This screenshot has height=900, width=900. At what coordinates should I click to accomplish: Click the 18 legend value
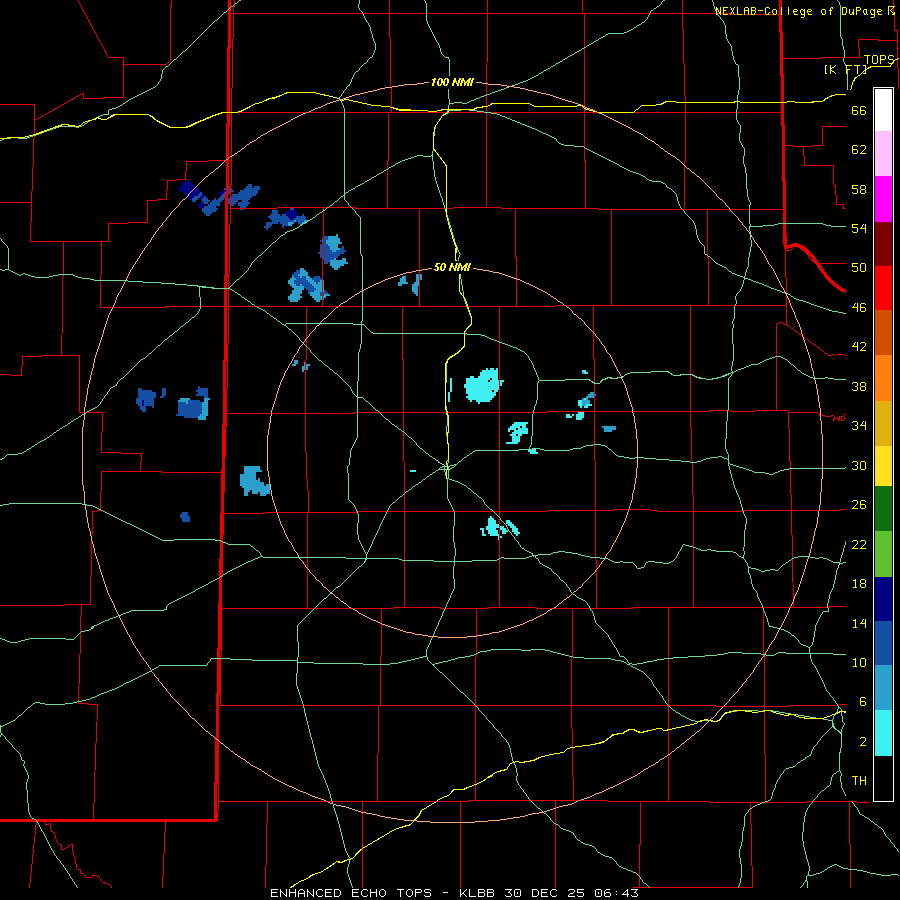pyautogui.click(x=859, y=584)
